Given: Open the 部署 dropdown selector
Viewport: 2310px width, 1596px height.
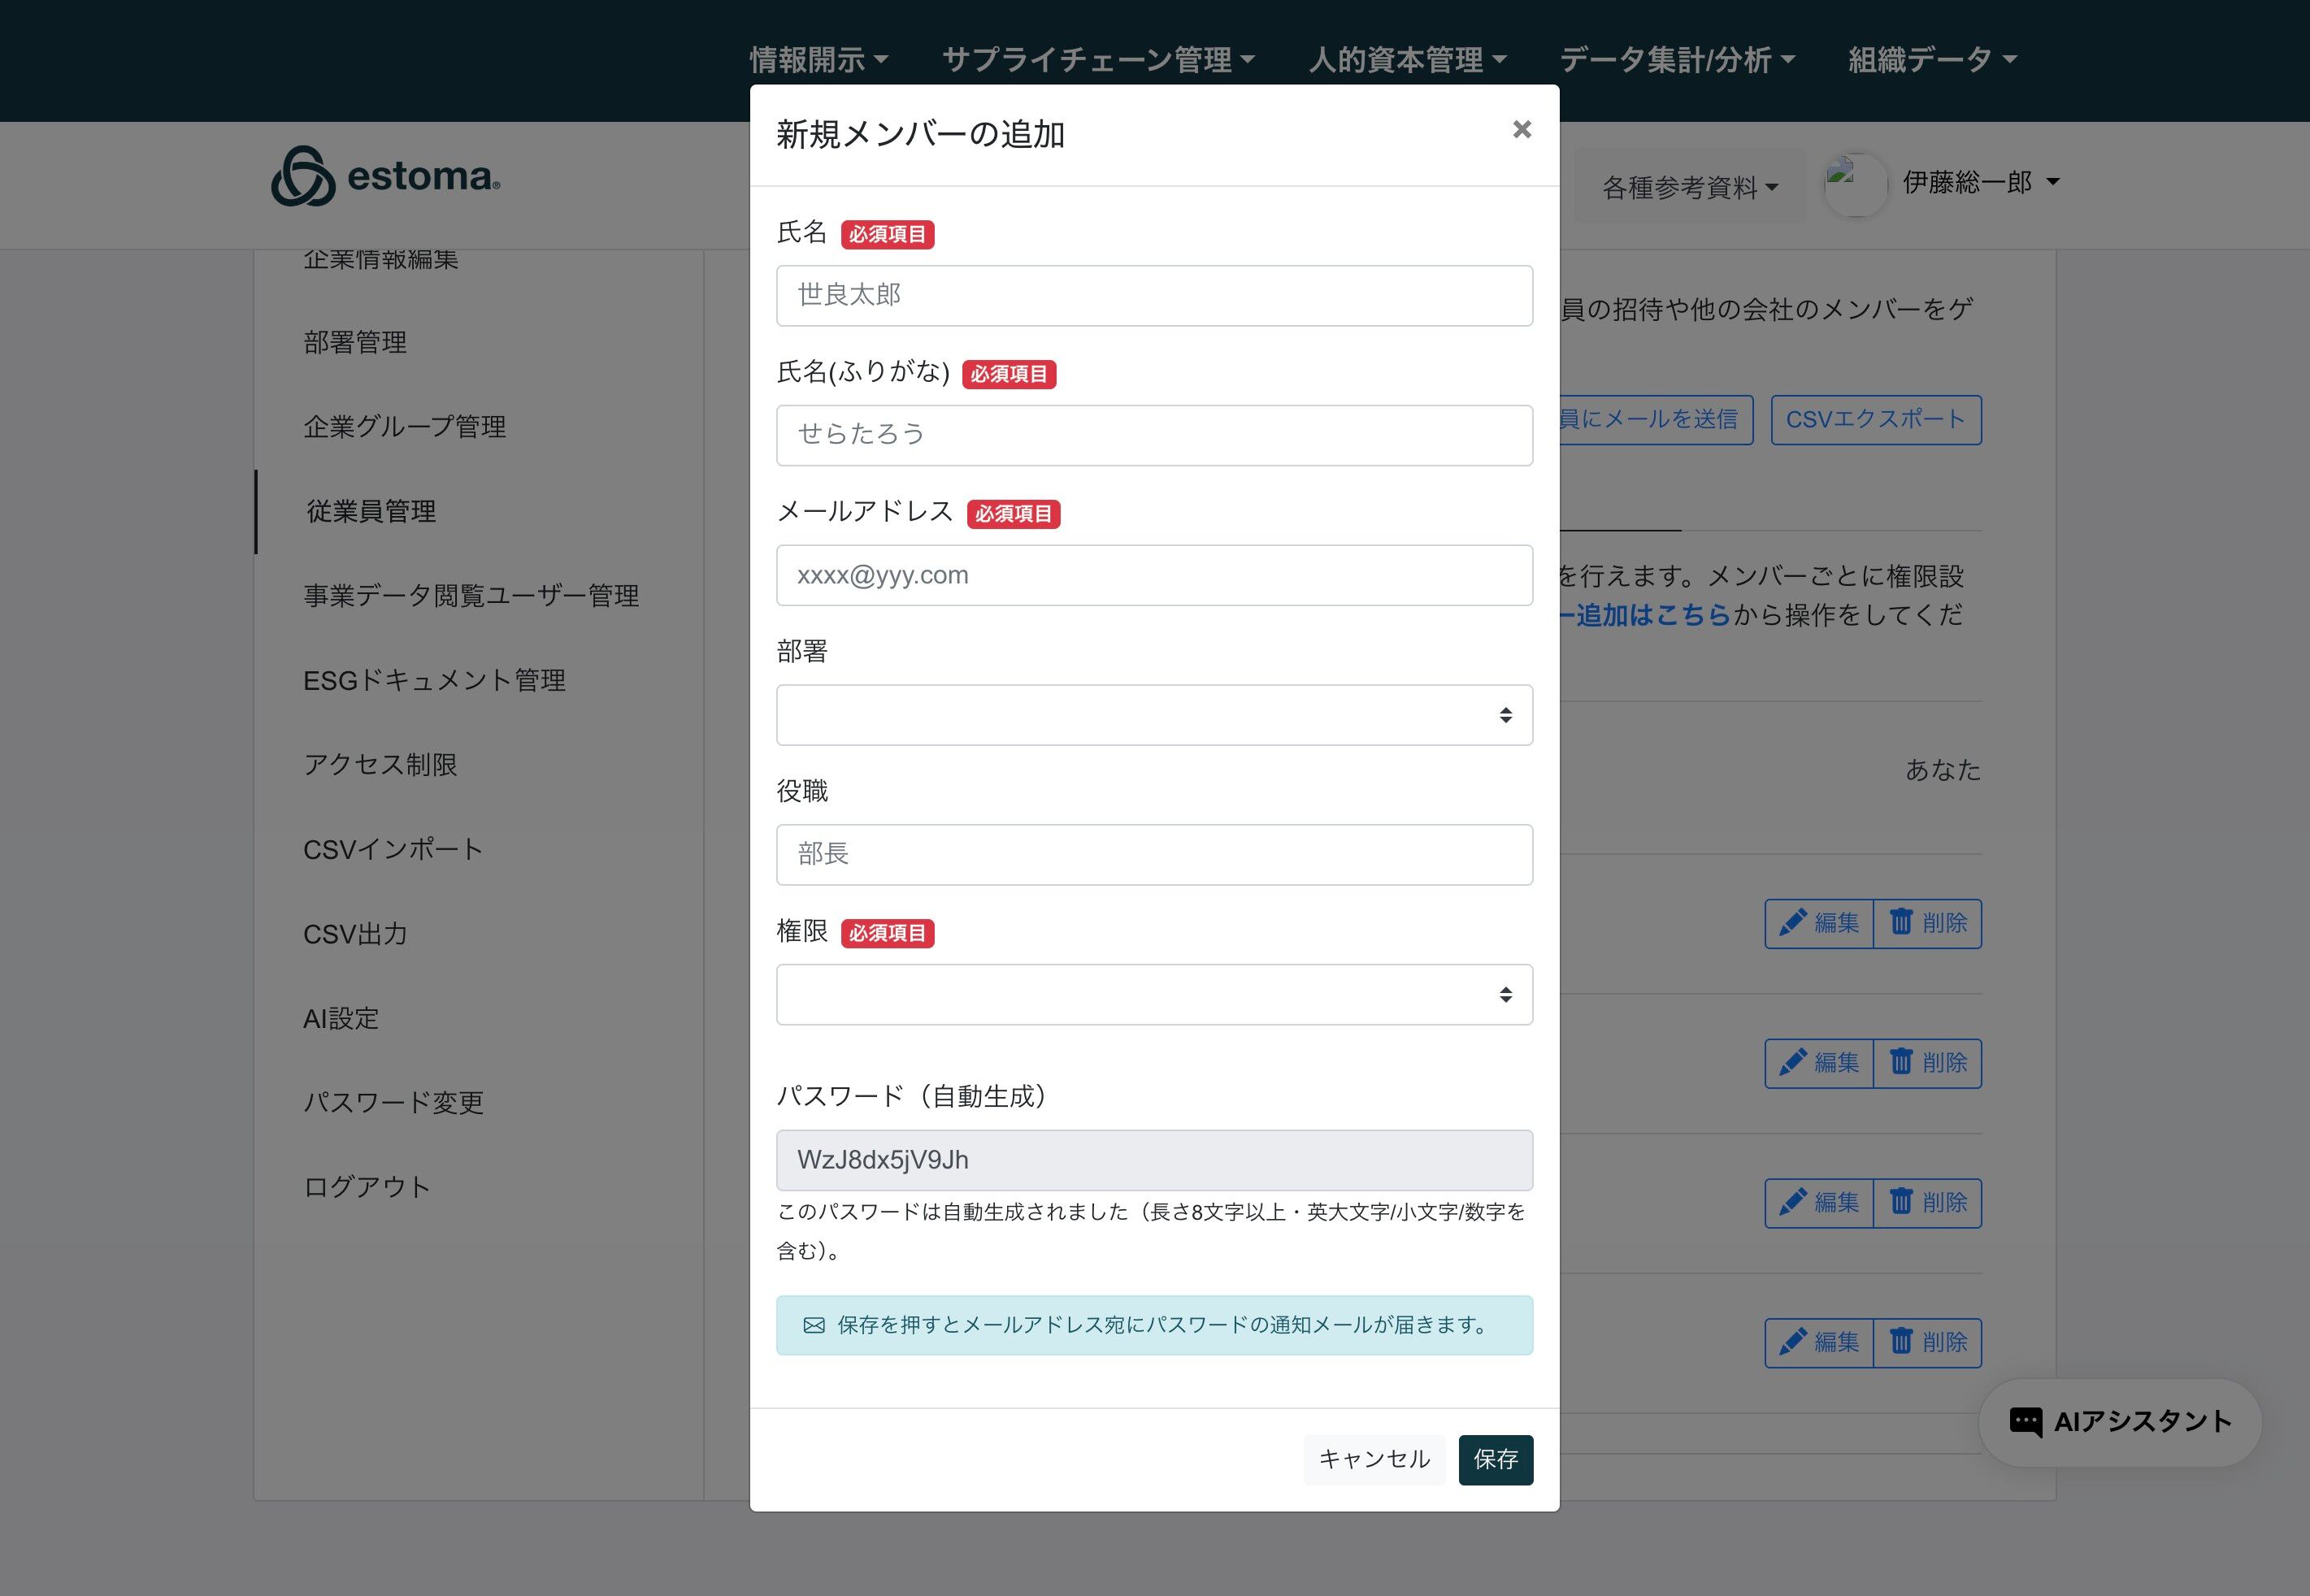Looking at the screenshot, I should pyautogui.click(x=1153, y=715).
